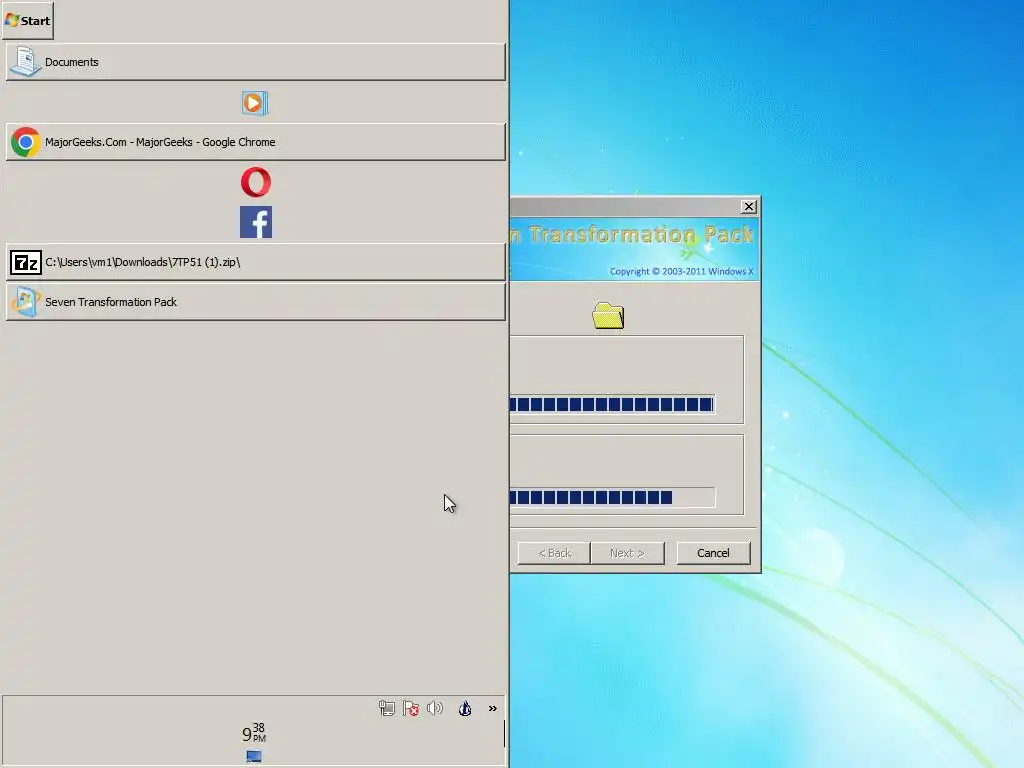Click the lower installation progress bar

coord(612,498)
